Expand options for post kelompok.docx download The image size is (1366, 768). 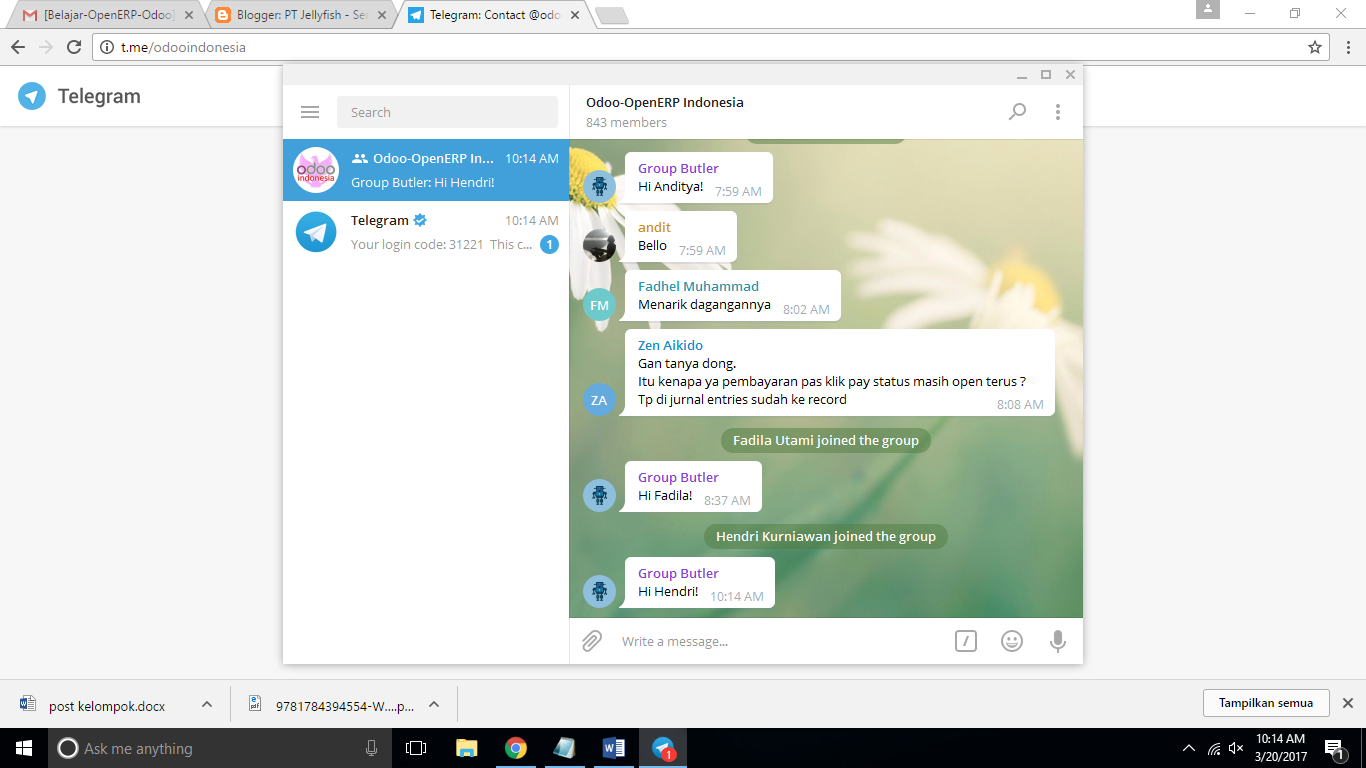pyautogui.click(x=207, y=704)
